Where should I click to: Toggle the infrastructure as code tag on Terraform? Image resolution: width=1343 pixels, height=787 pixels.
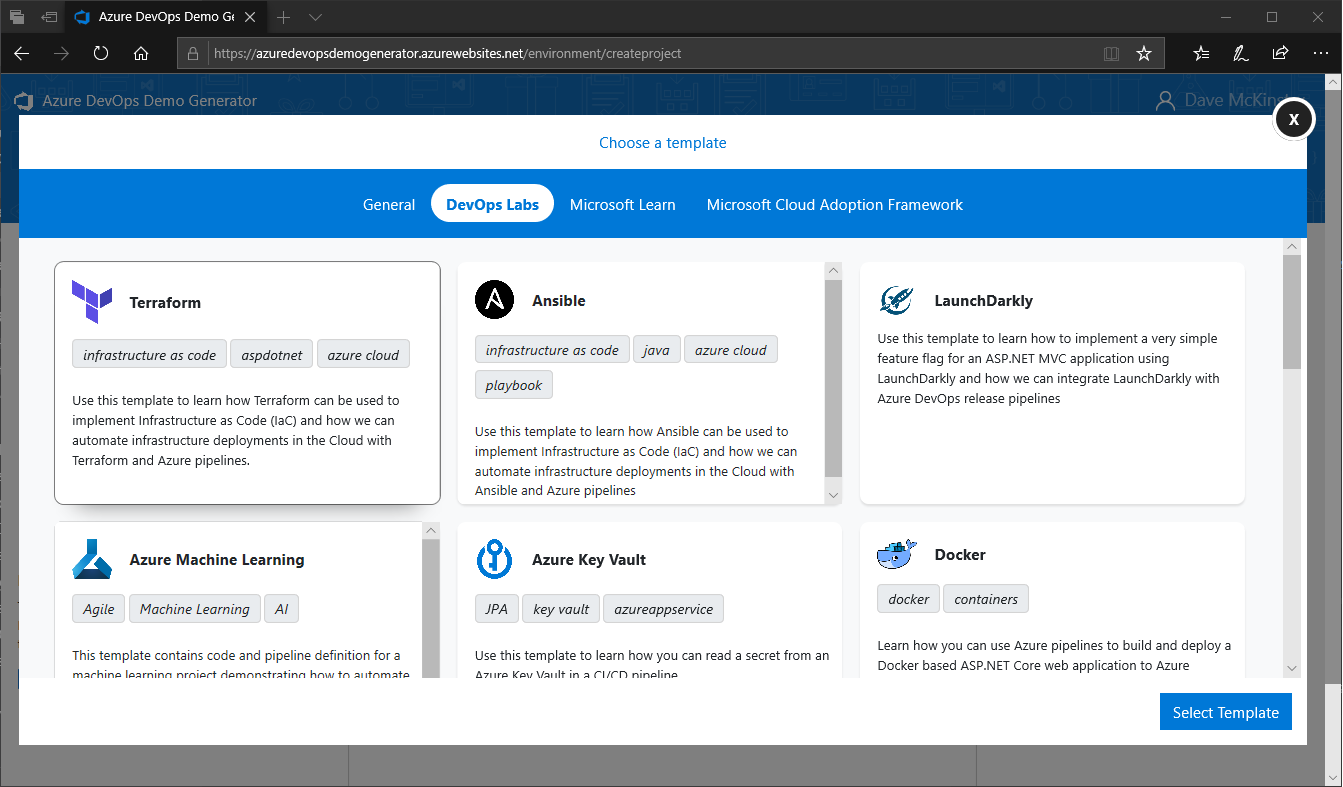148,354
